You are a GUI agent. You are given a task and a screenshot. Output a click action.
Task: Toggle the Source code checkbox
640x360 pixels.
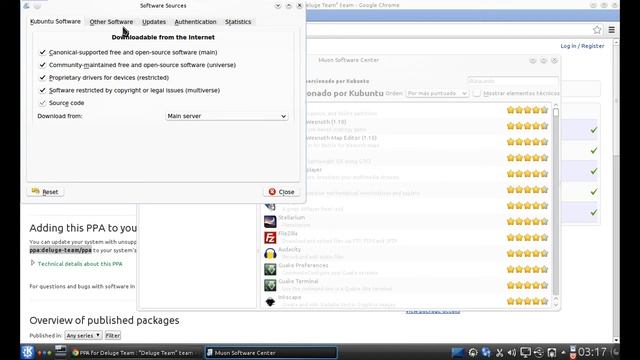42,103
